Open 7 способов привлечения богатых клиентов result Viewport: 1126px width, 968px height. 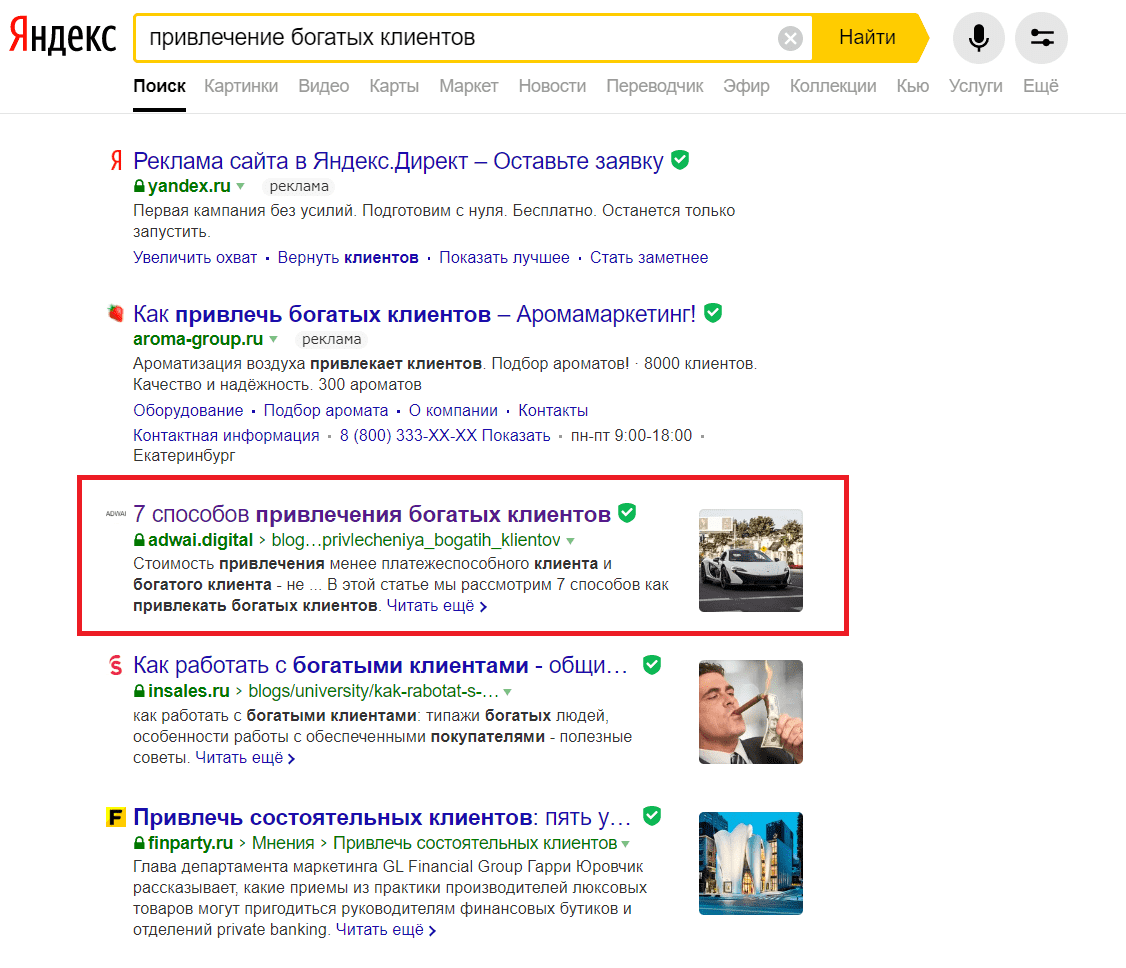[x=372, y=514]
